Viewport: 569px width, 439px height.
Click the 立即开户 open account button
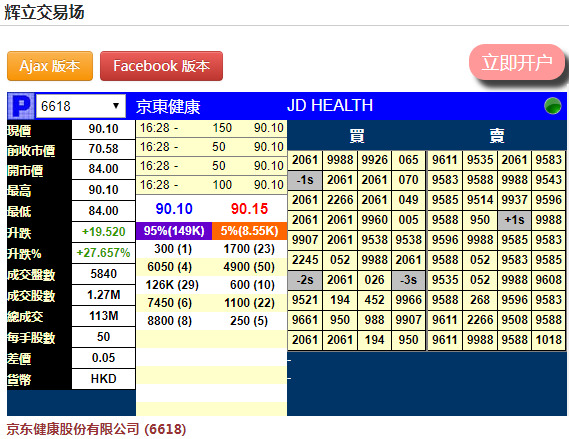517,62
